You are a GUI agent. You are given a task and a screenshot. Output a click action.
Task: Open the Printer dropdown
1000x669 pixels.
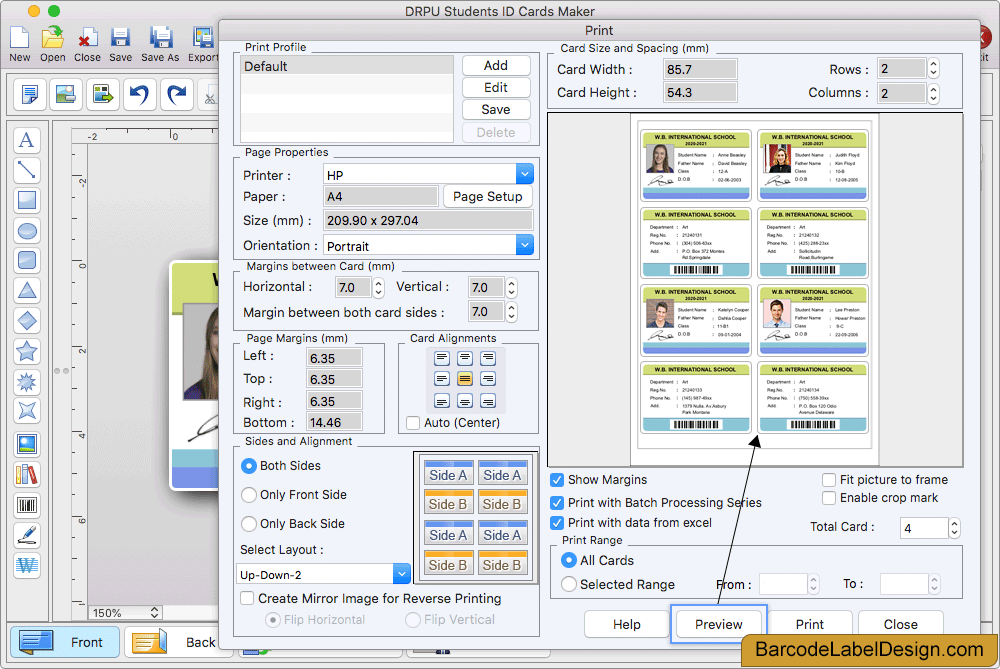[x=524, y=174]
